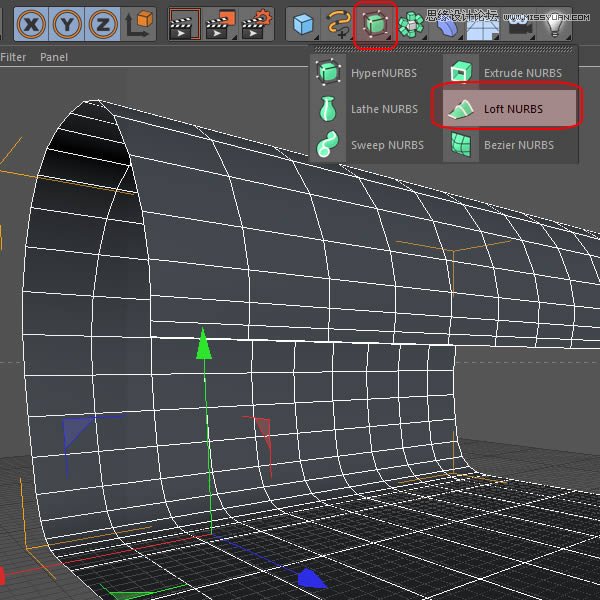Open the green NURBS generator dropdown

(376, 22)
